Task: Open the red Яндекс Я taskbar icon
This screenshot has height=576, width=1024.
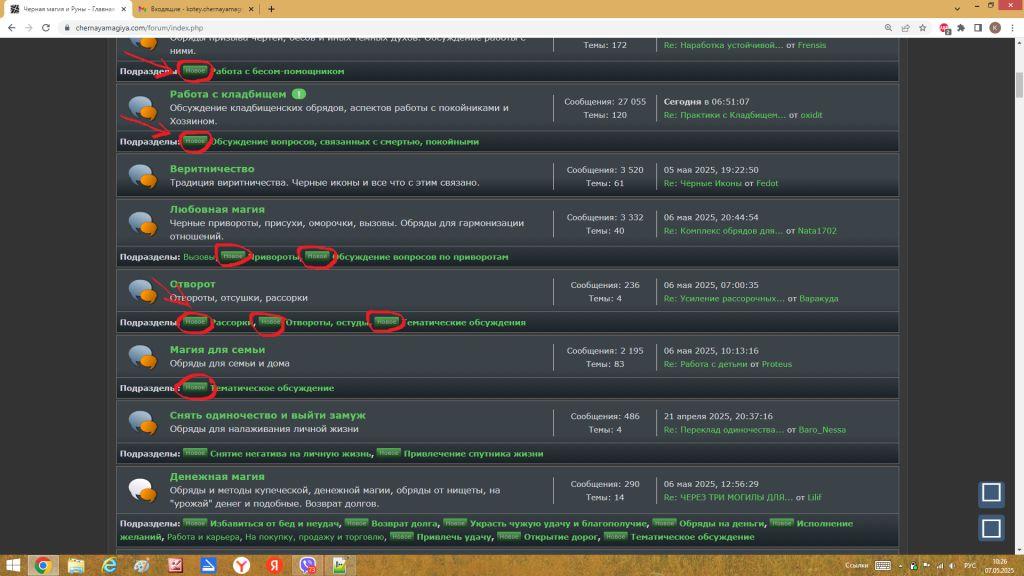Action: 274,566
